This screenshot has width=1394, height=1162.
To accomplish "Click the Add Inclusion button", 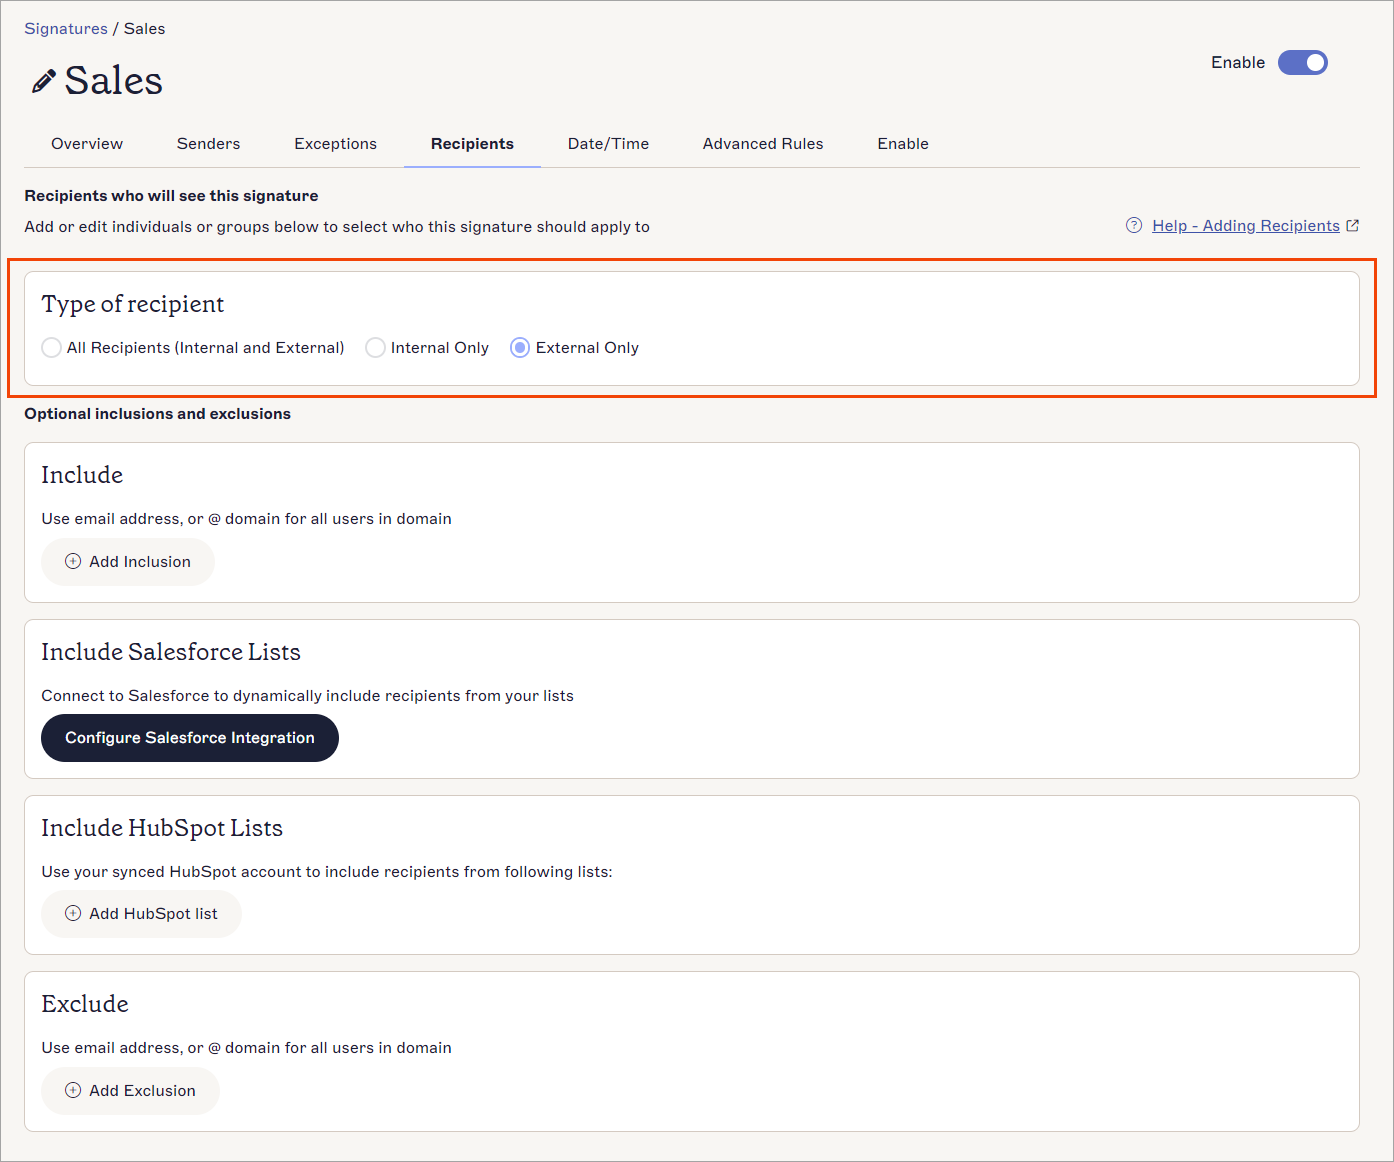I will [128, 561].
